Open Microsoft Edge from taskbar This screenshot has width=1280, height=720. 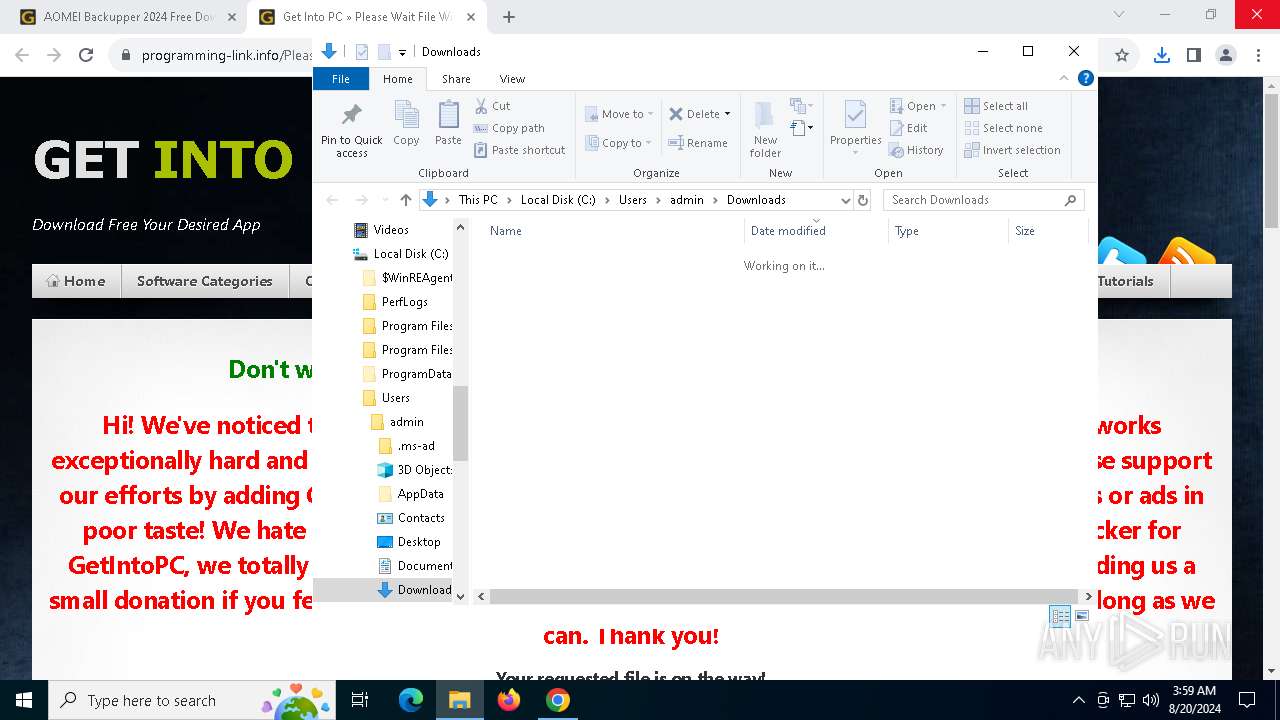pyautogui.click(x=411, y=700)
